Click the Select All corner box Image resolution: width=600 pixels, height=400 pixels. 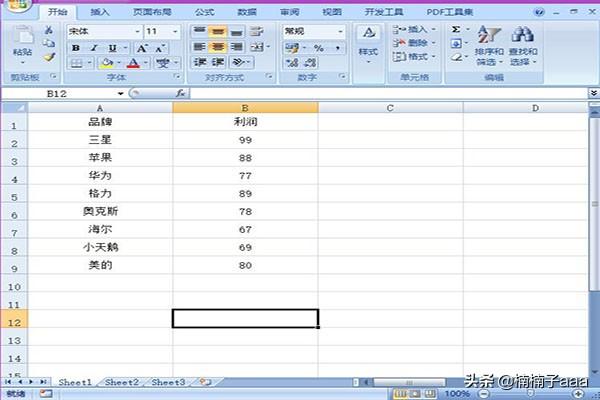click(x=14, y=108)
